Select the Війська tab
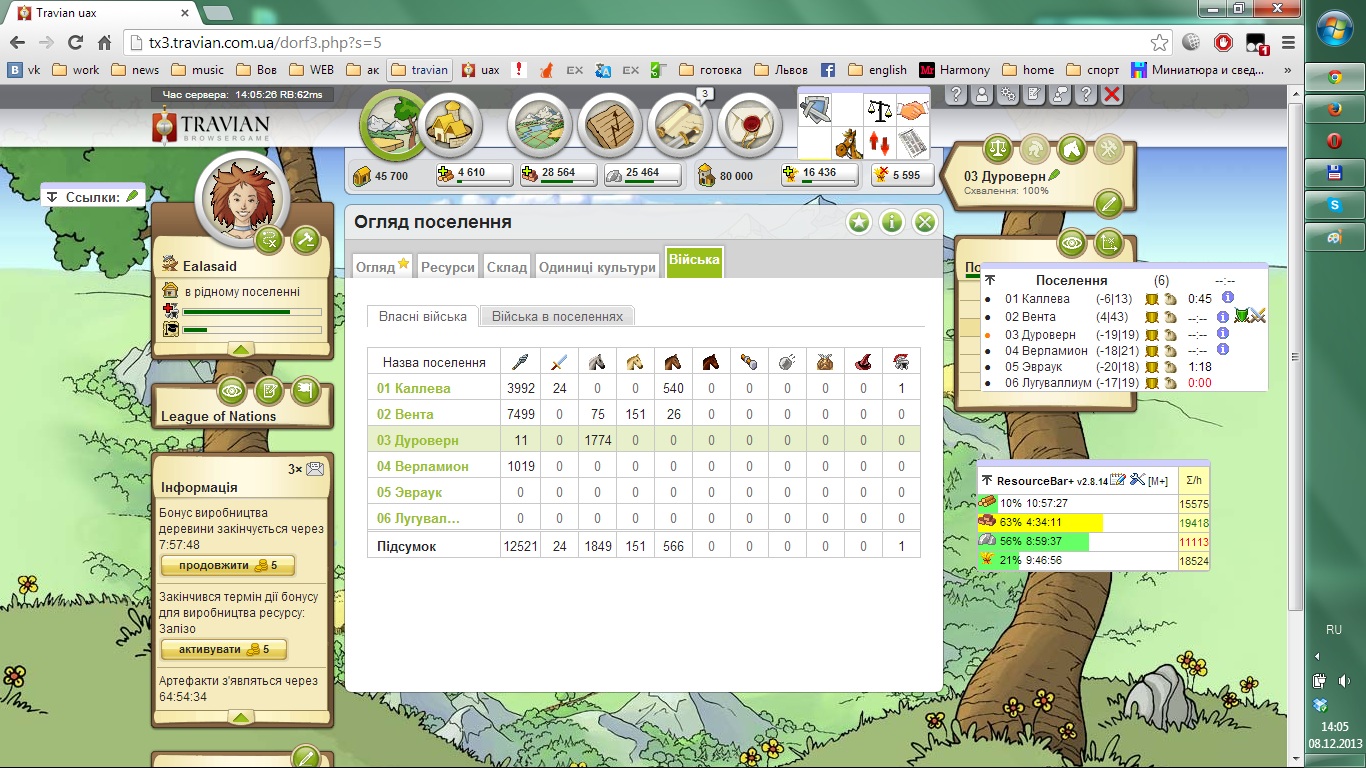 (694, 262)
